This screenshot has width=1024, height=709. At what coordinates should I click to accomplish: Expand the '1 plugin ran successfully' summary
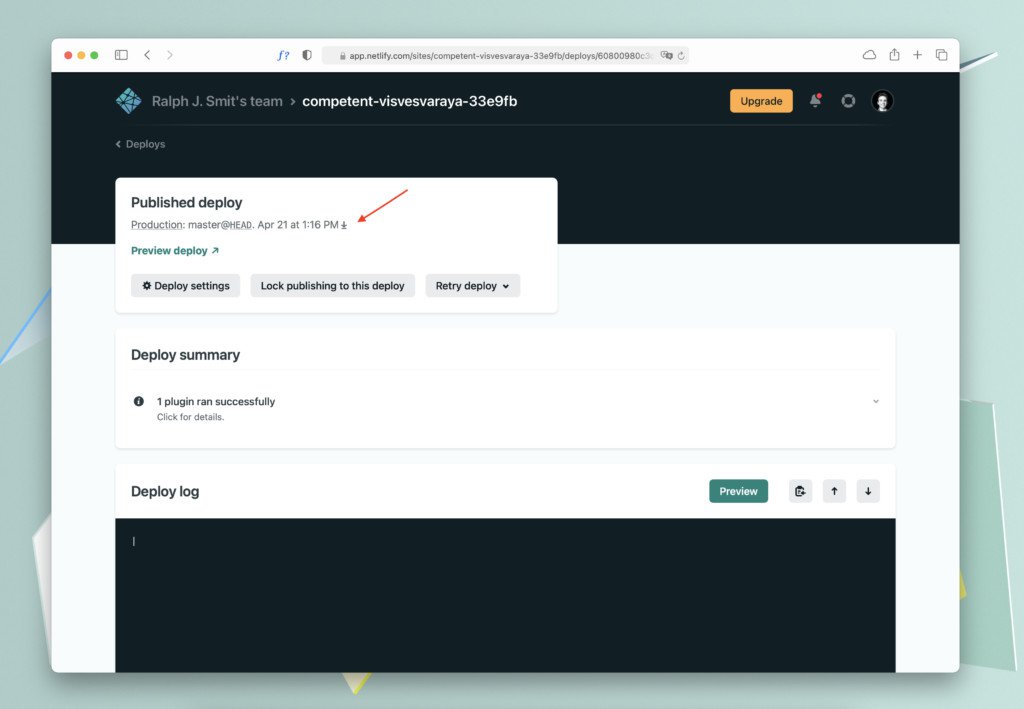pos(875,401)
